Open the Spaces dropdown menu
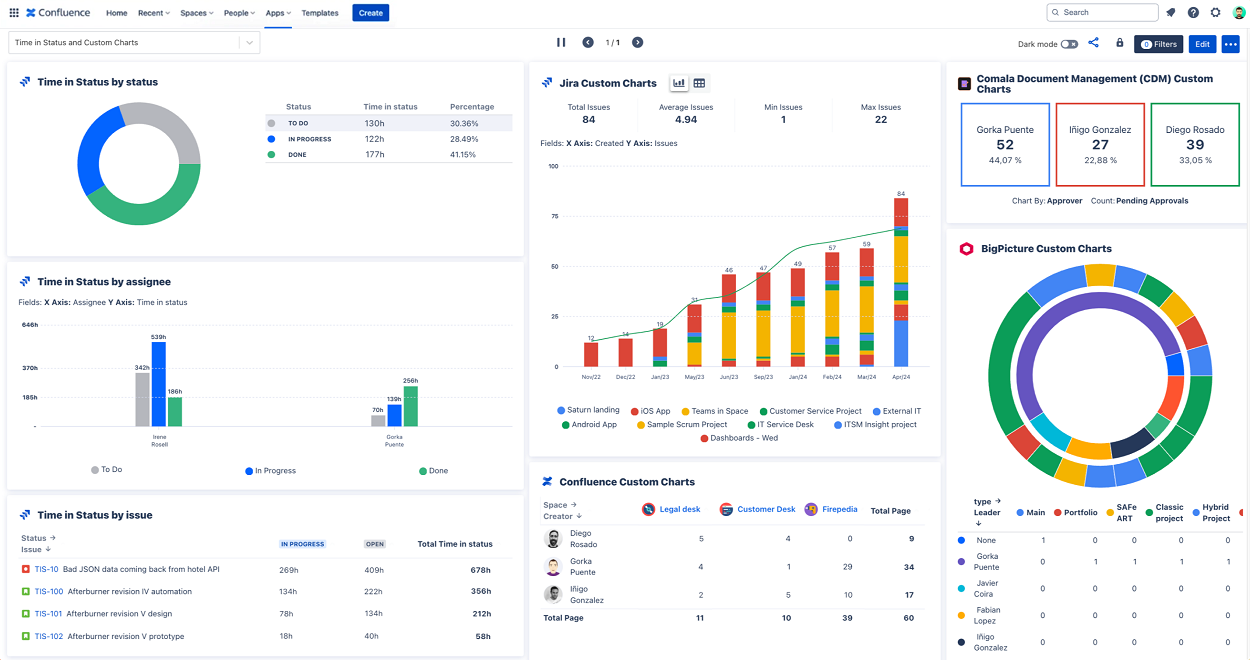The height and width of the screenshot is (660, 1250). [x=194, y=13]
